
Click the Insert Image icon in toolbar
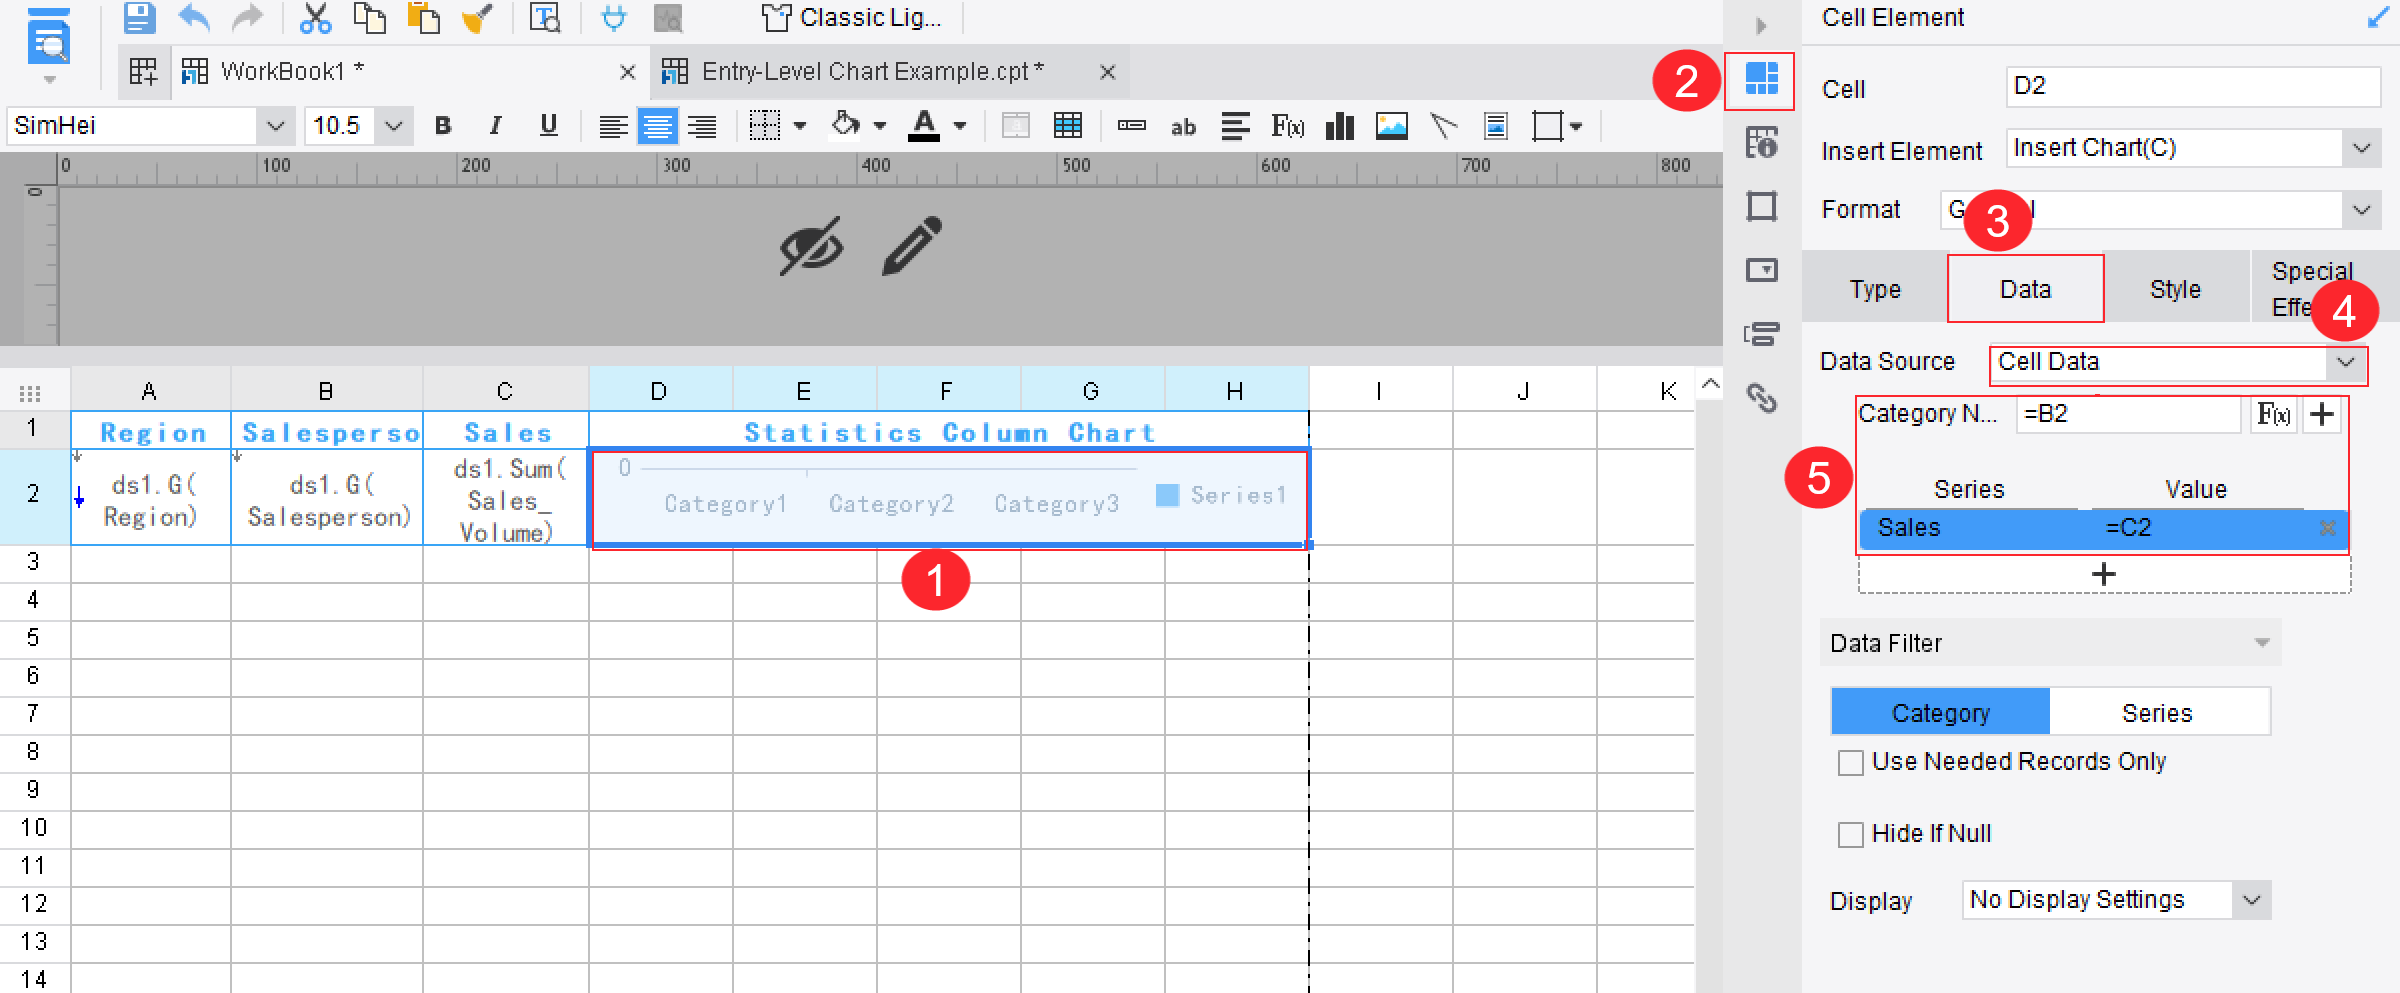coord(1391,126)
